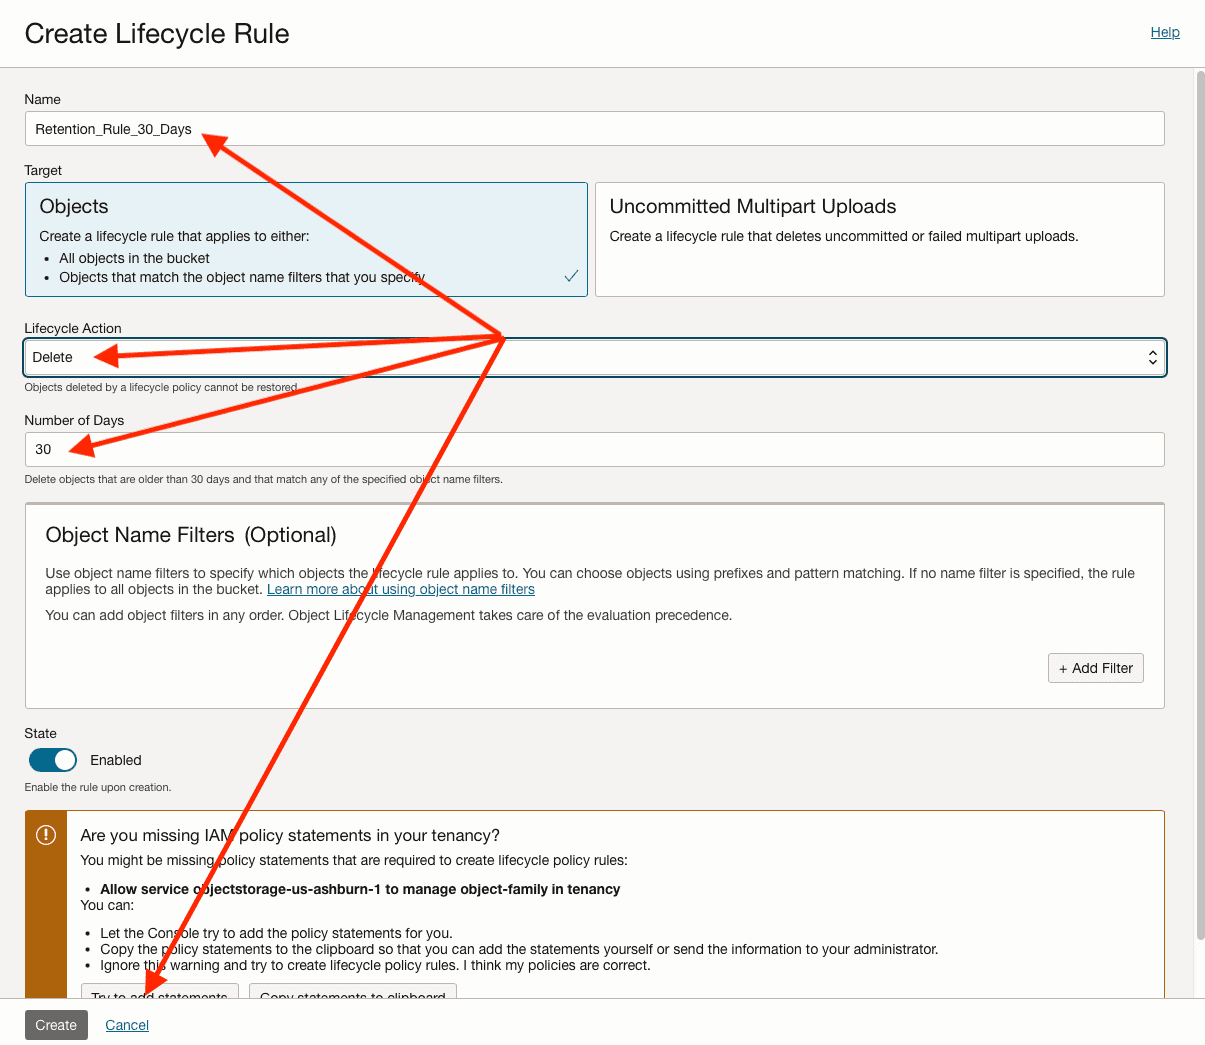1205x1045 pixels.
Task: Click the Enabled label beside the switch
Action: (x=116, y=760)
